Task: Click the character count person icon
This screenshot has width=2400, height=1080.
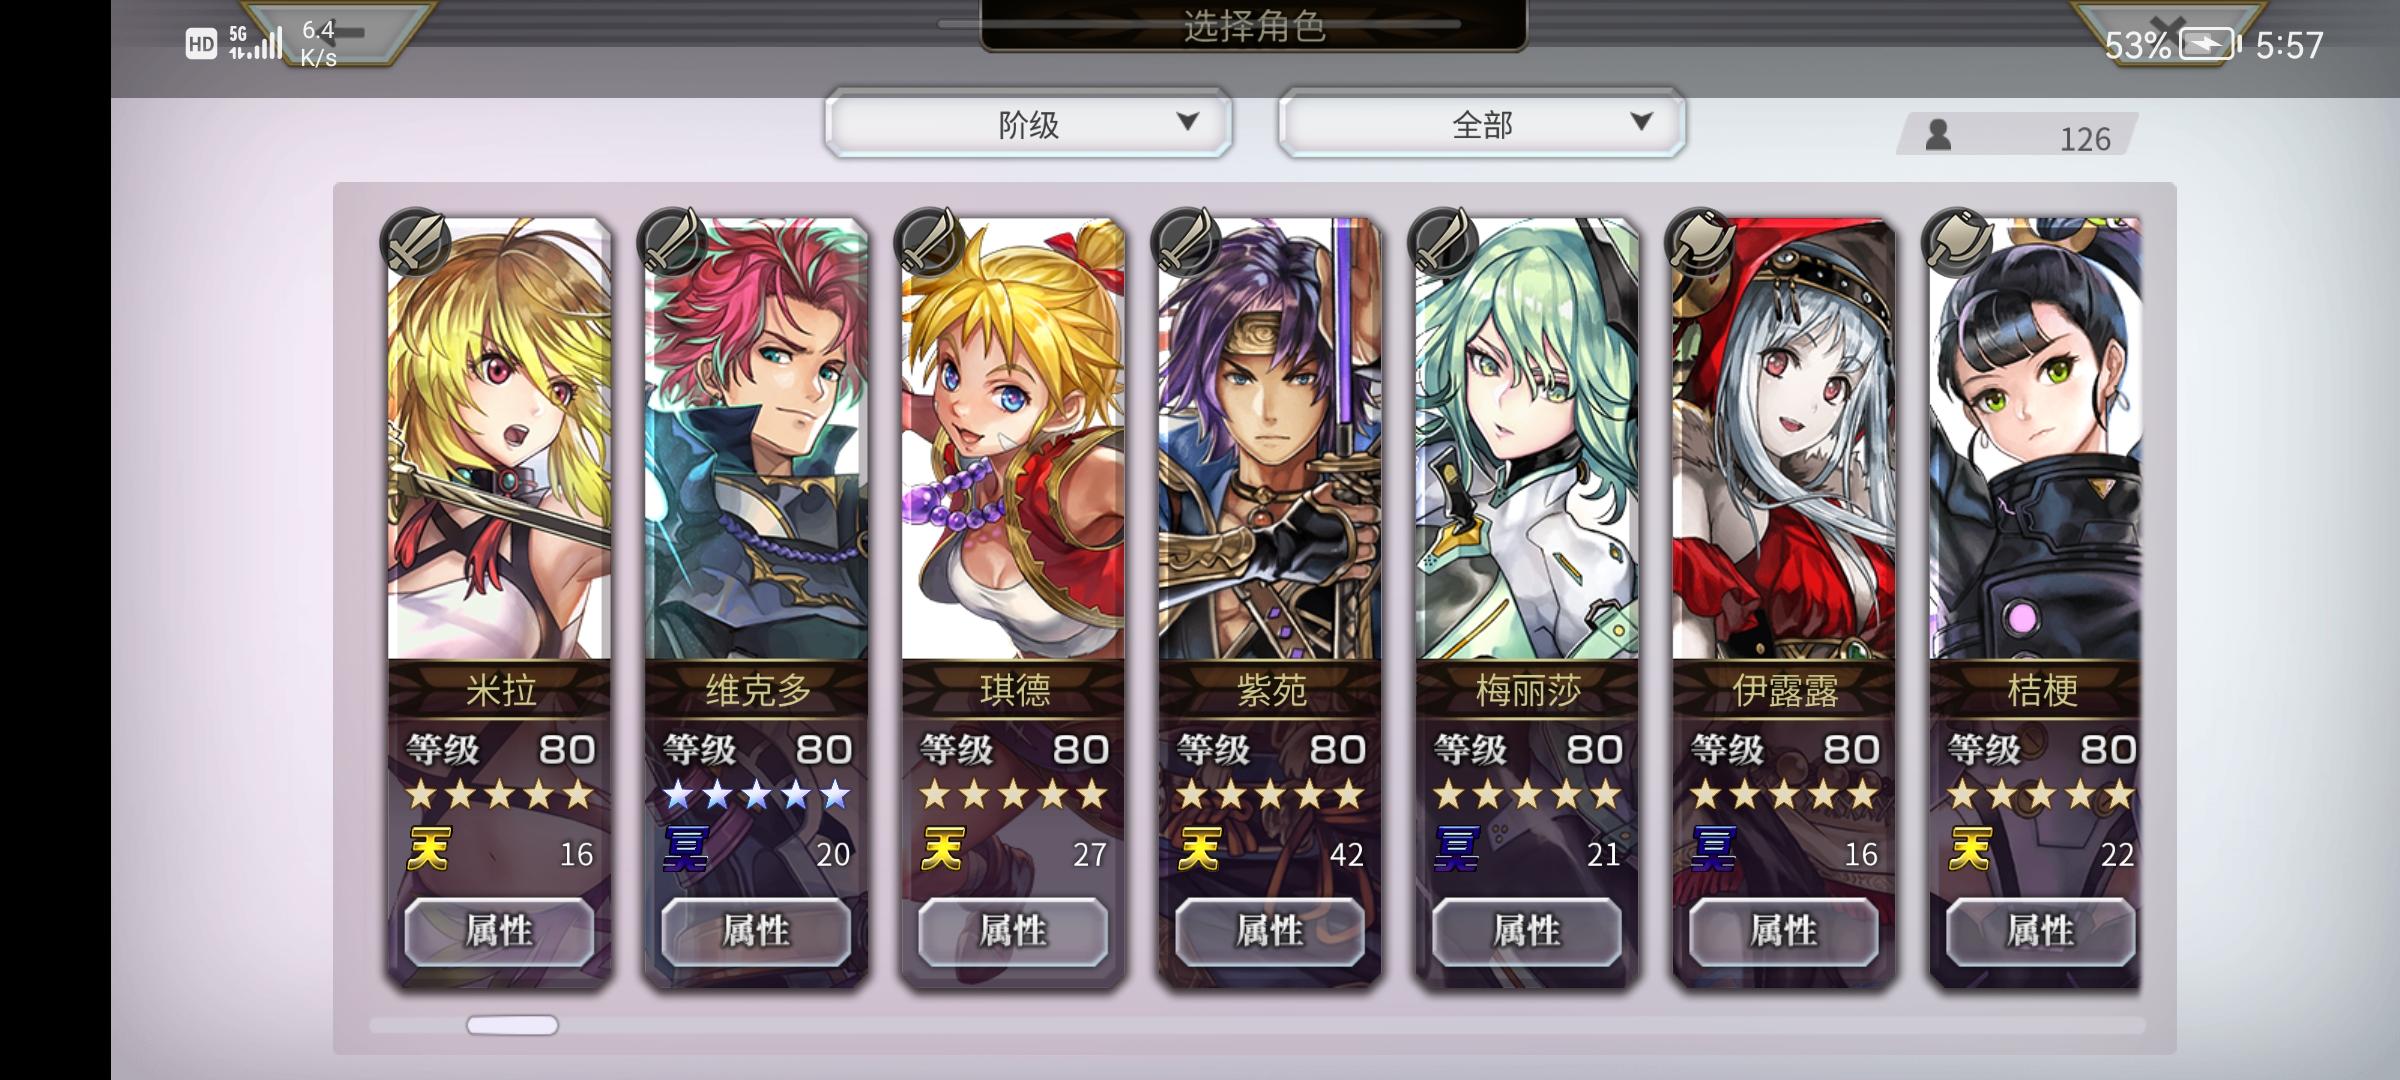Action: 1938,135
